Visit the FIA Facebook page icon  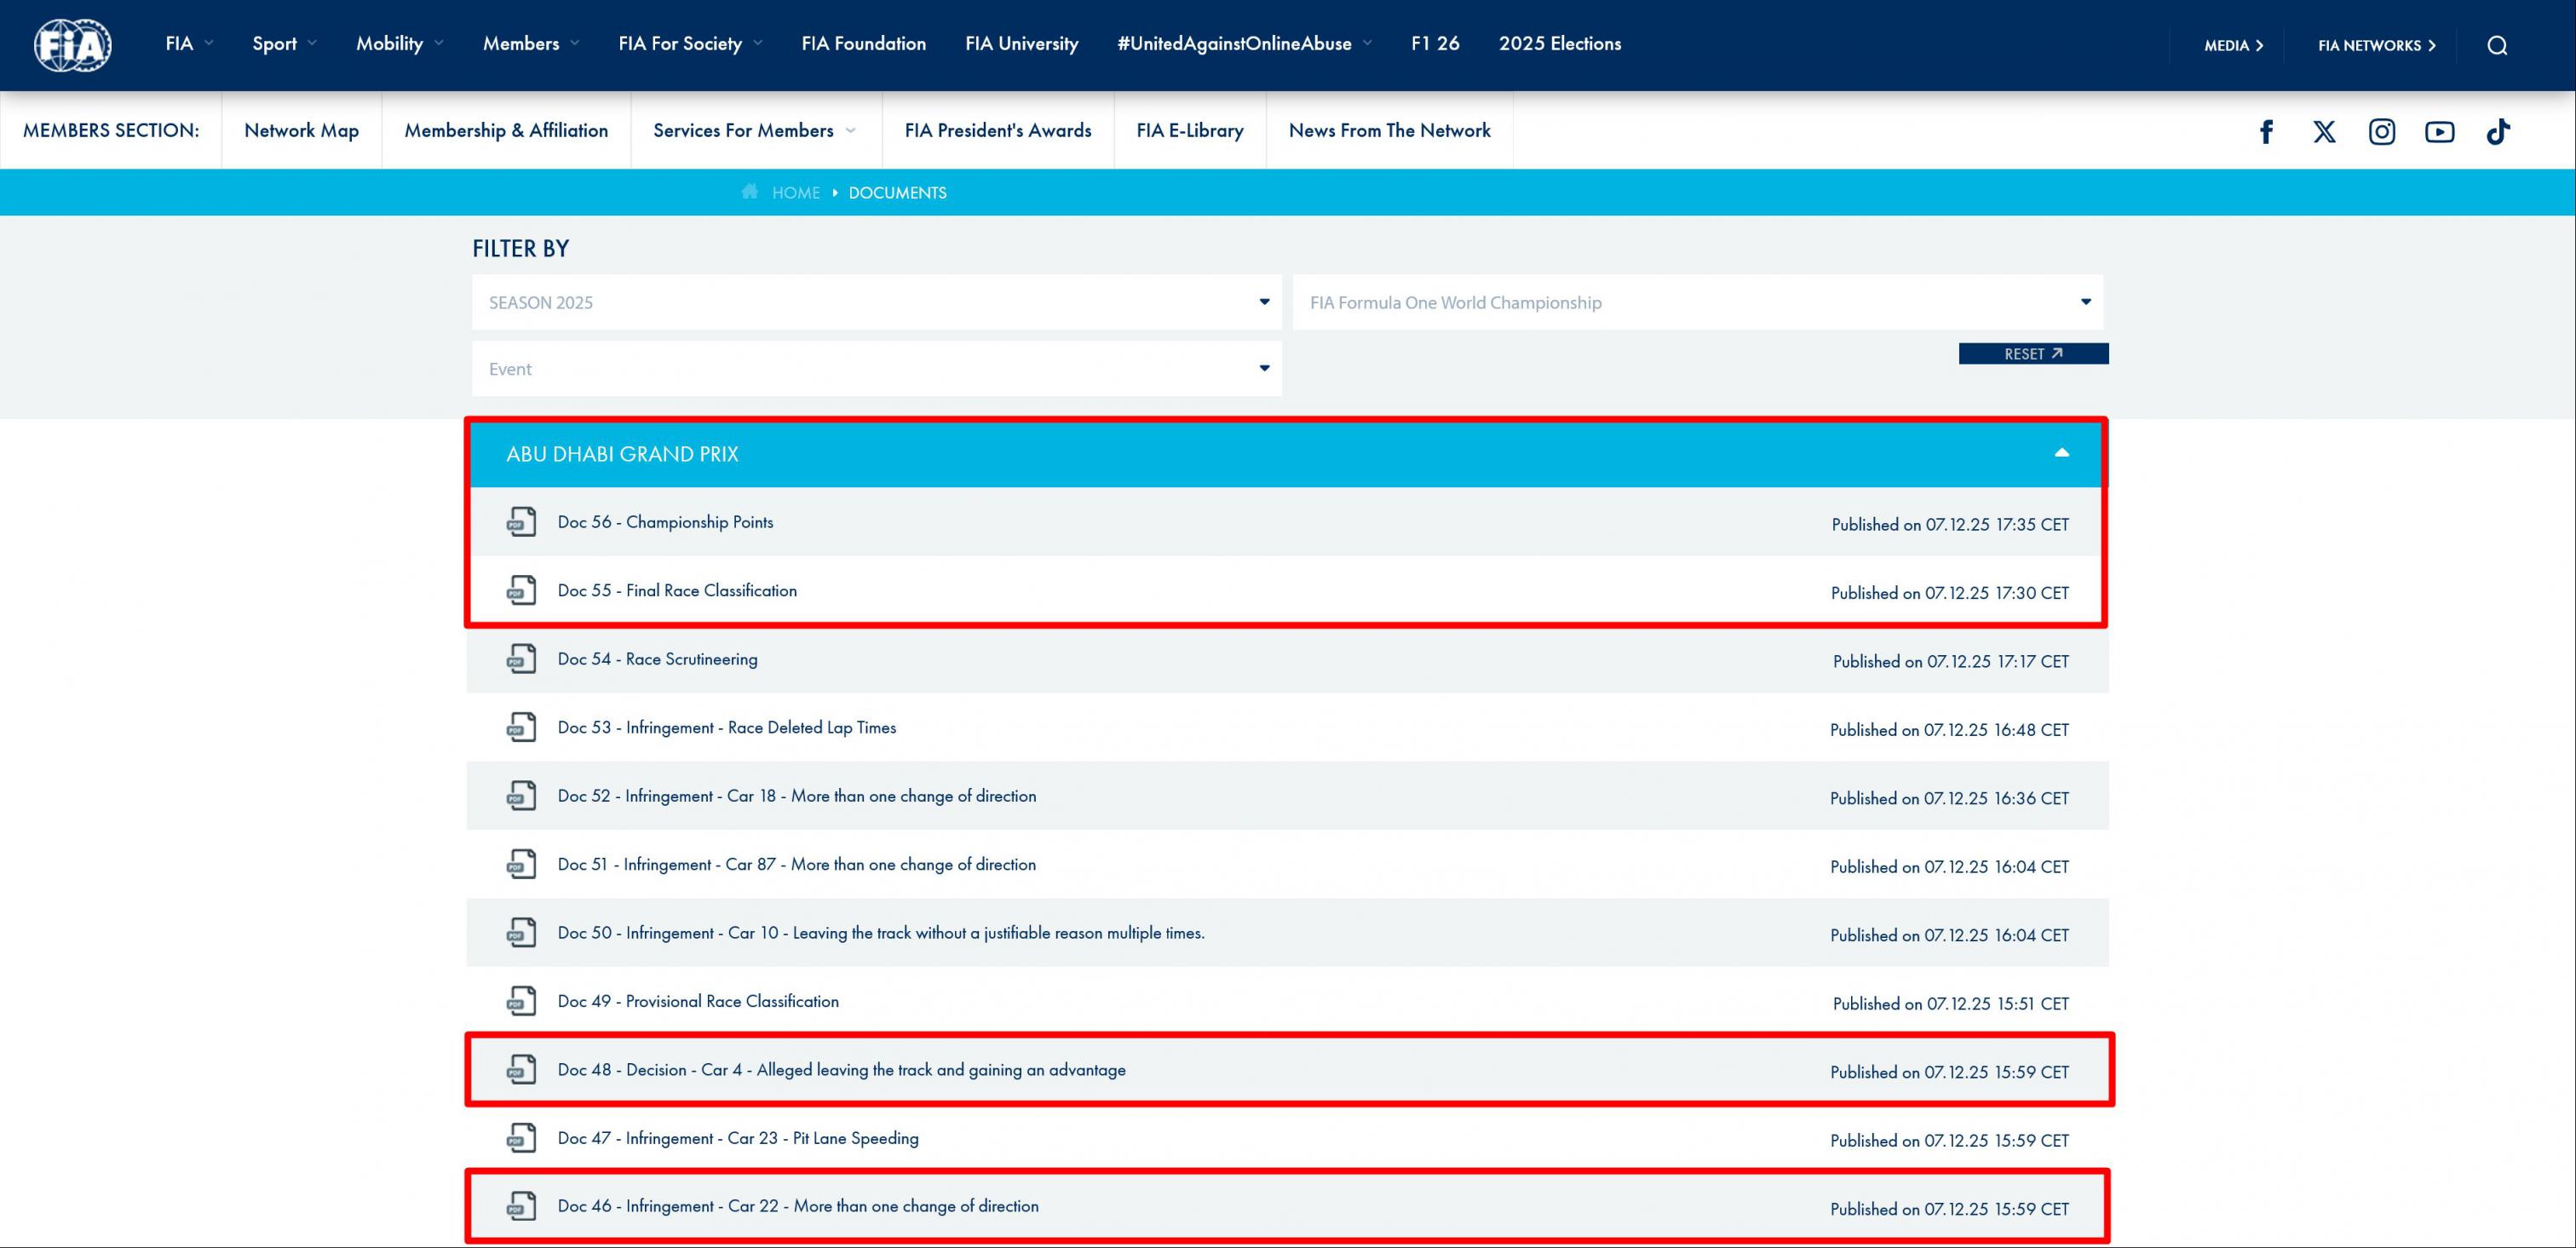[2266, 131]
